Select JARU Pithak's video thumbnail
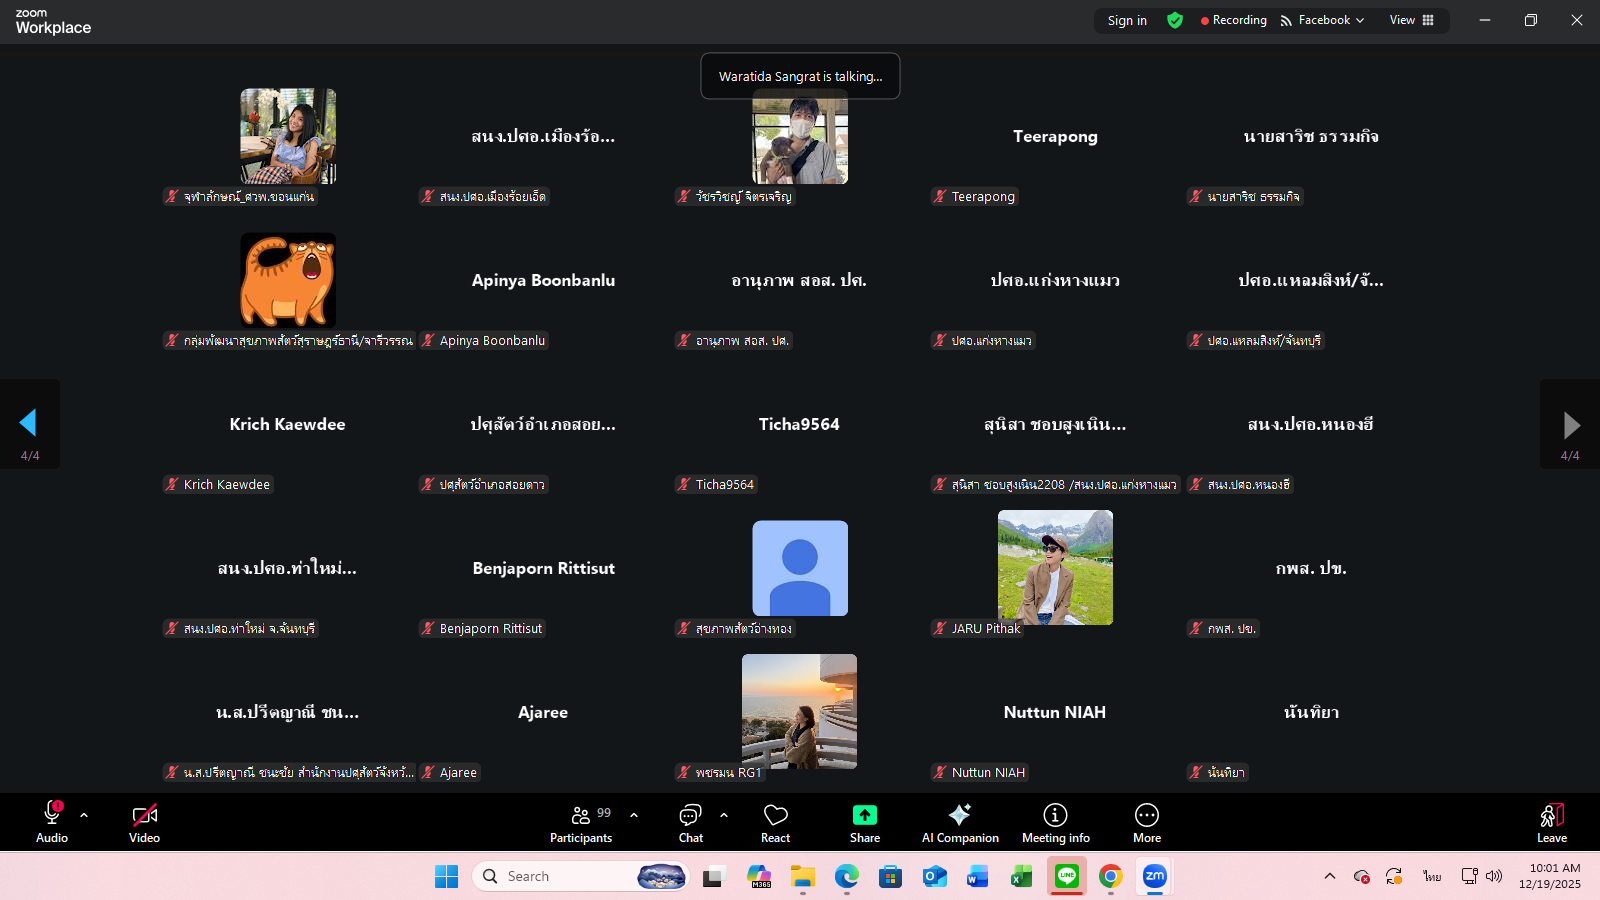Viewport: 1600px width, 900px height. (x=1055, y=567)
